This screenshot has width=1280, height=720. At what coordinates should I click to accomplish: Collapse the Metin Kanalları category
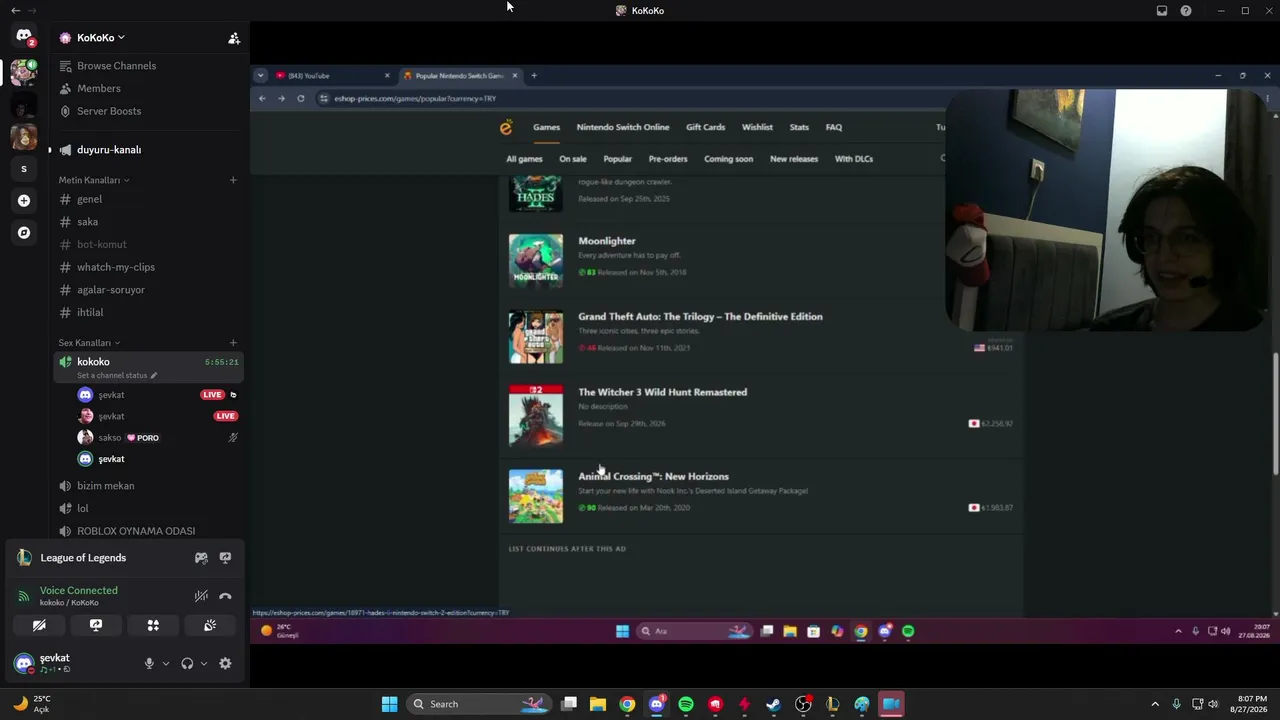pos(94,180)
